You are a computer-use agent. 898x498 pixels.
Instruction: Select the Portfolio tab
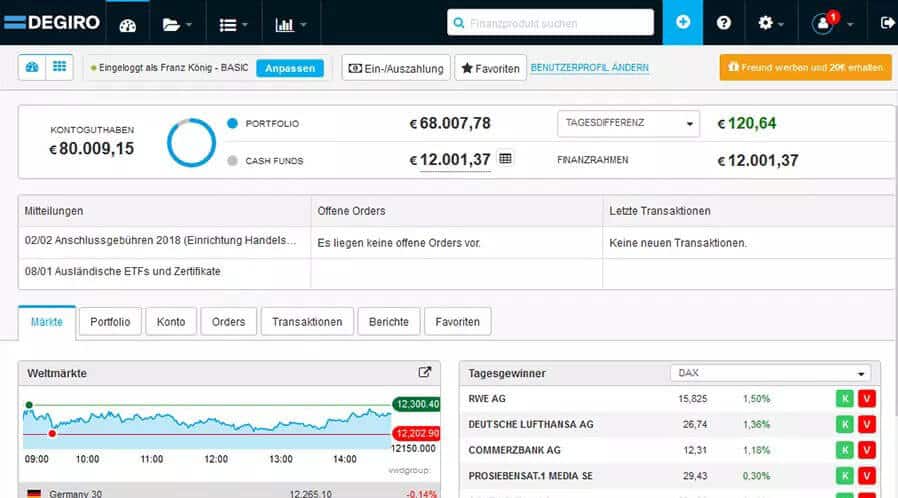pyautogui.click(x=110, y=322)
